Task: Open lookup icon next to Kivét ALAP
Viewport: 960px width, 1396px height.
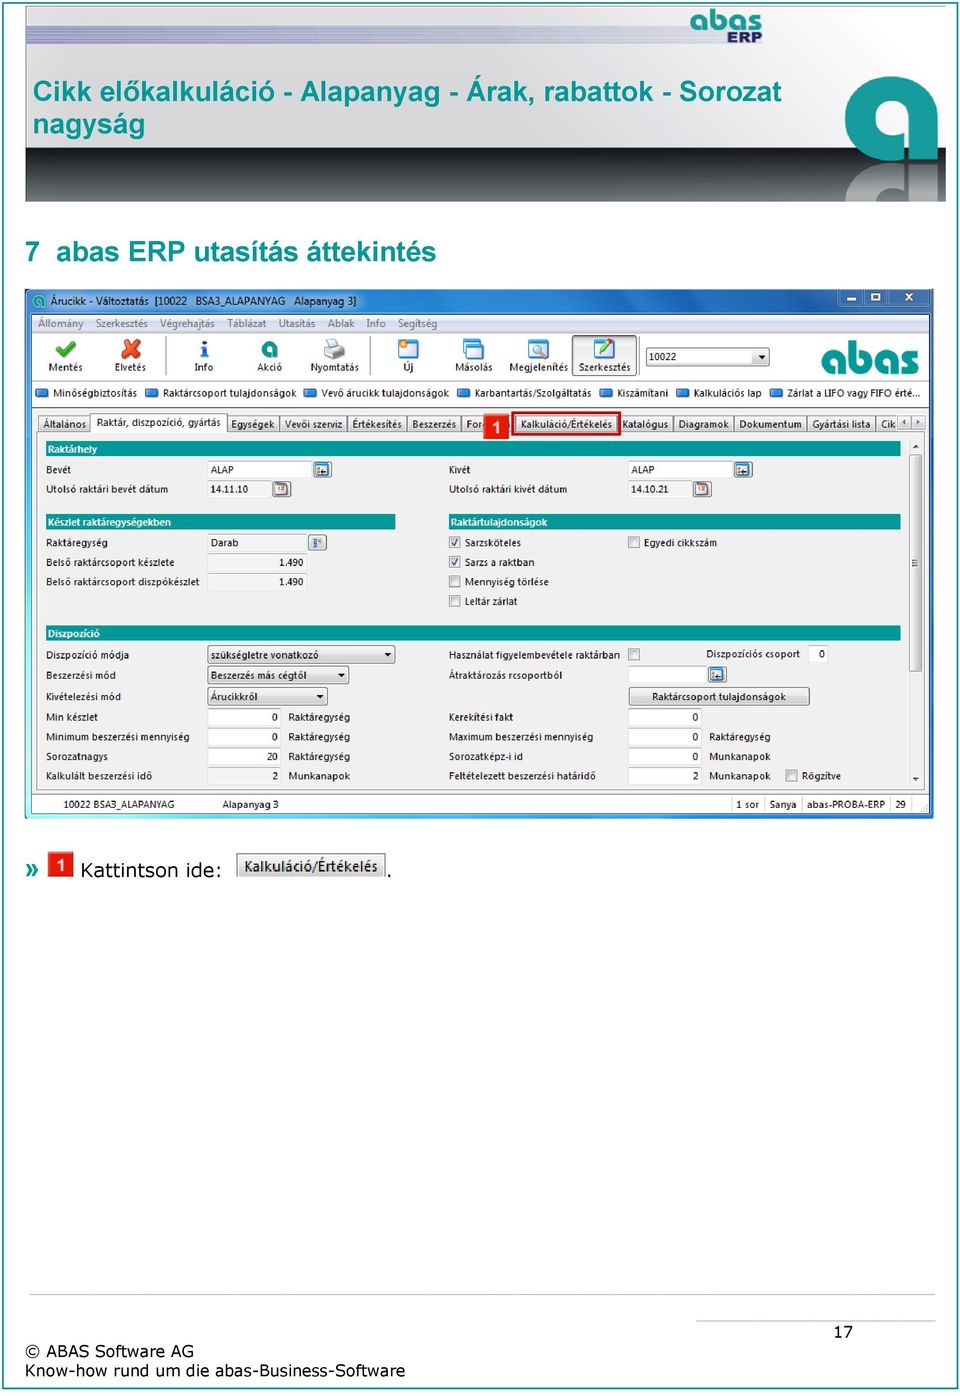Action: pyautogui.click(x=743, y=469)
